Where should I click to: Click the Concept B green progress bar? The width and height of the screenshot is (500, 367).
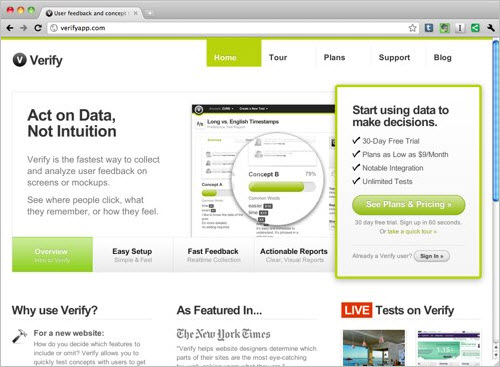point(276,187)
